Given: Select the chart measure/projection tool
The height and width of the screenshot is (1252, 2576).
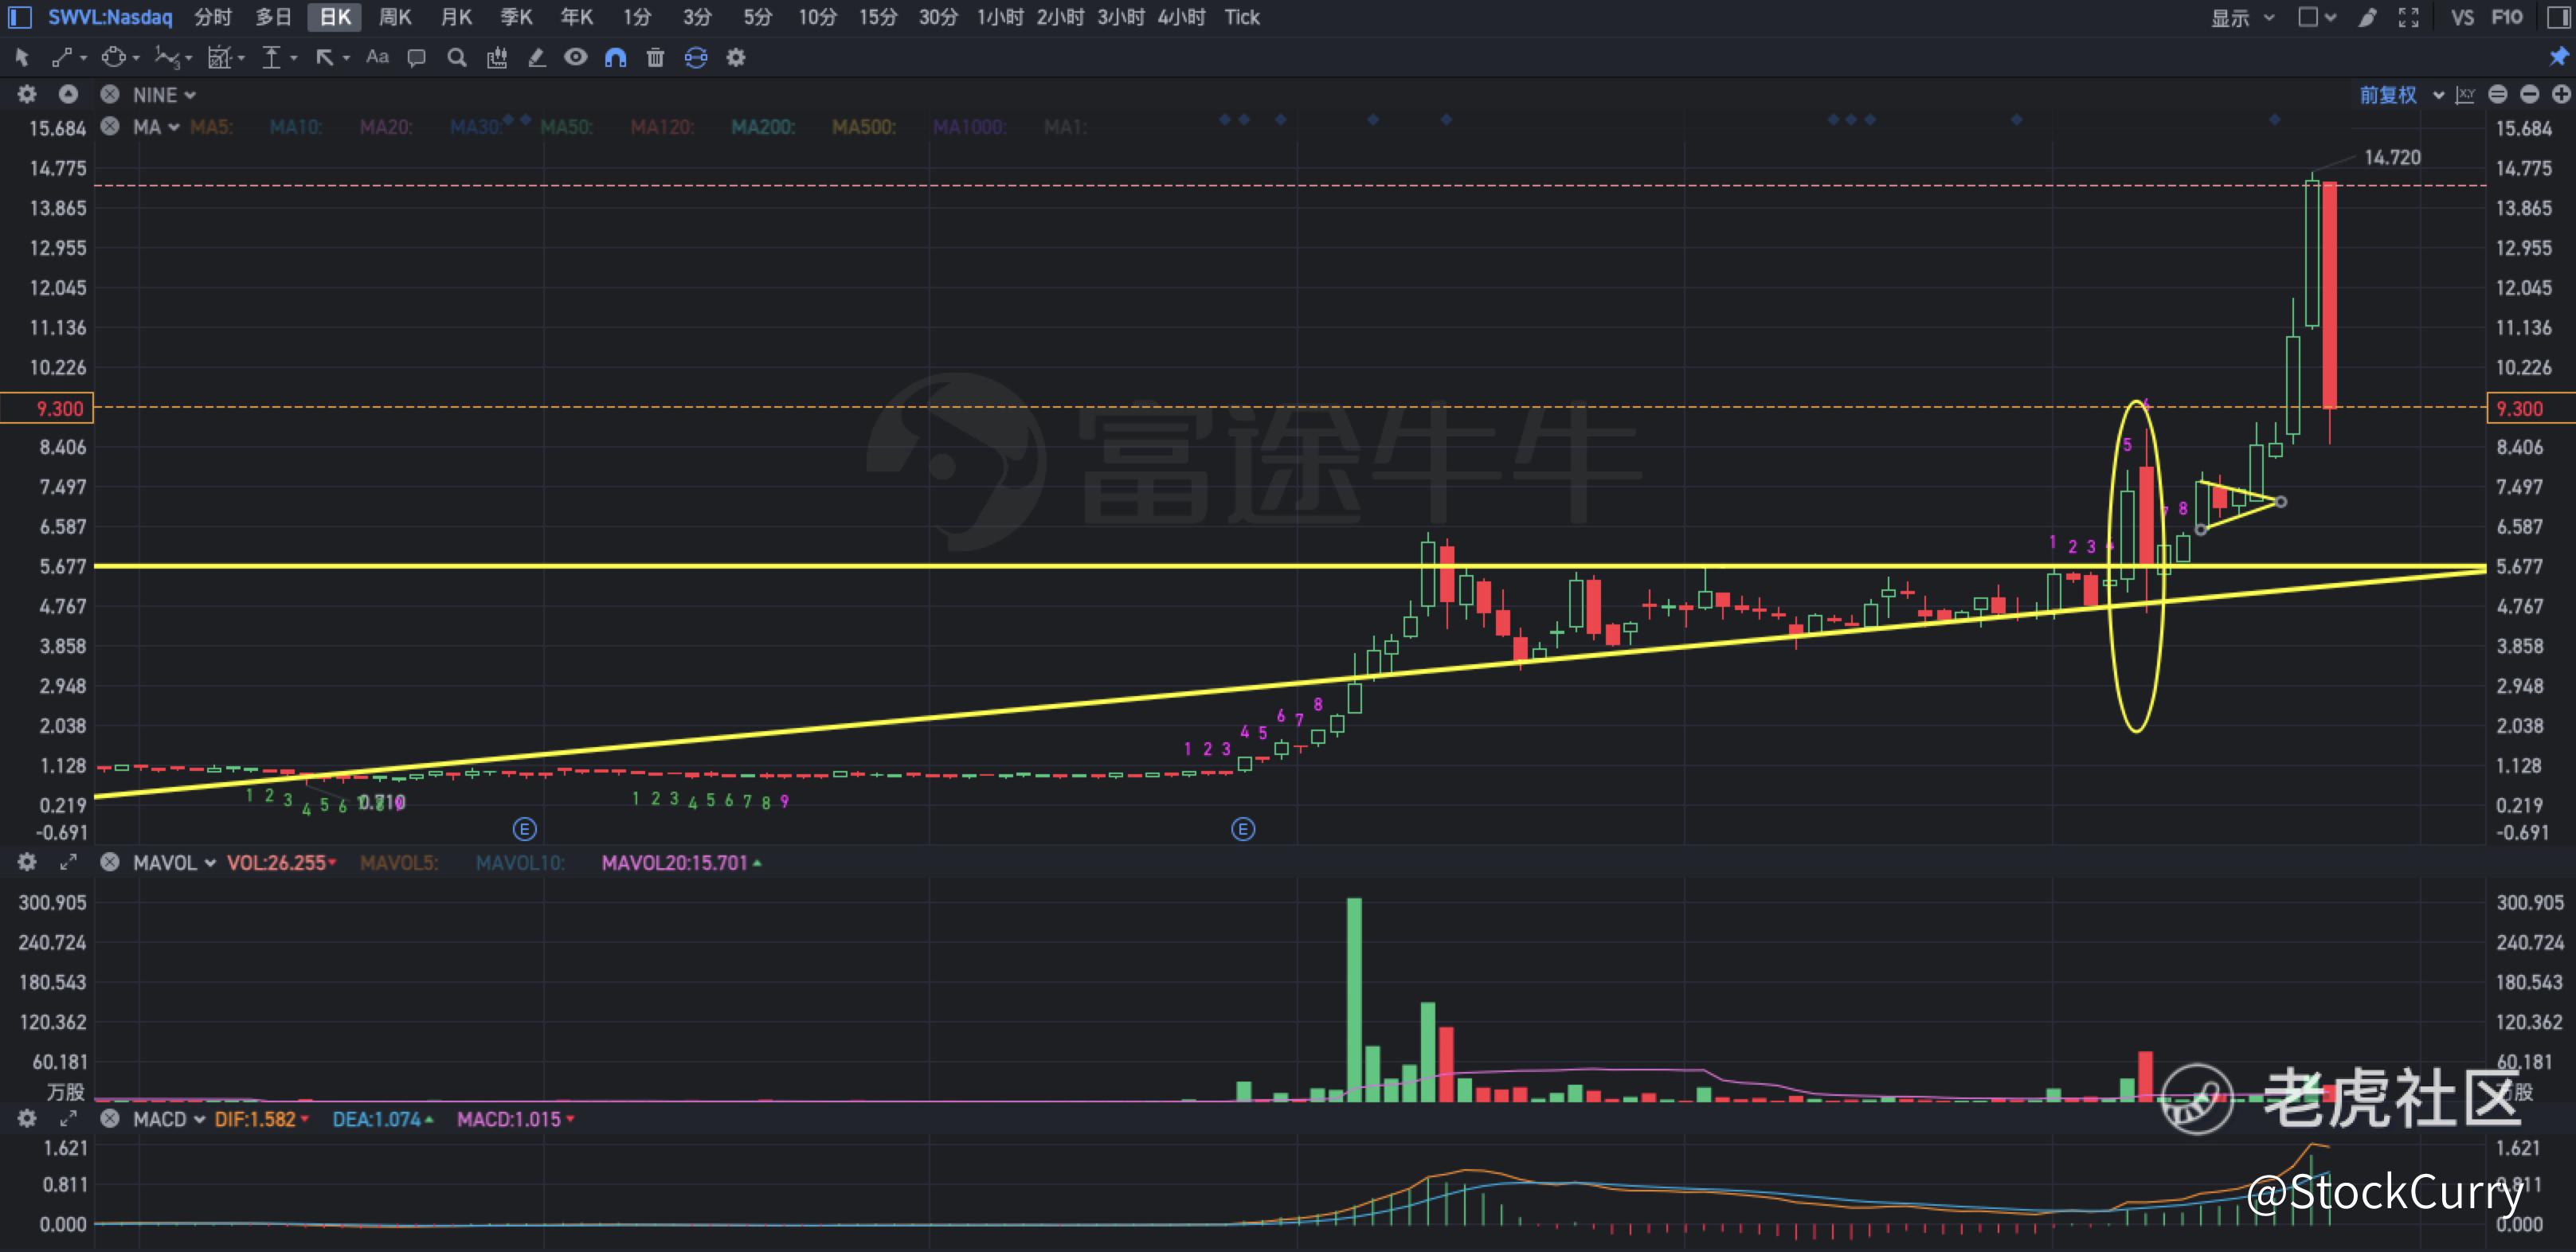Looking at the screenshot, I should point(219,58).
